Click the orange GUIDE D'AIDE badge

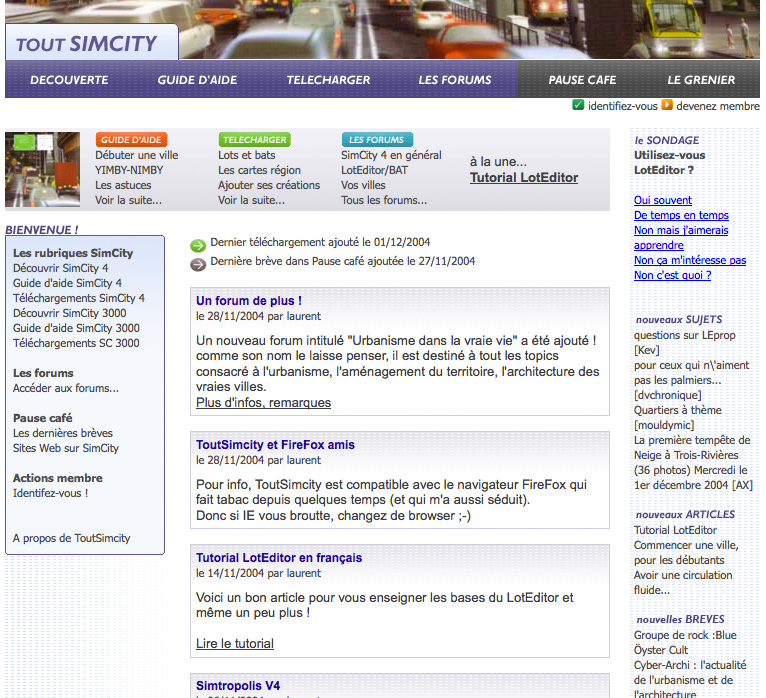[x=131, y=140]
